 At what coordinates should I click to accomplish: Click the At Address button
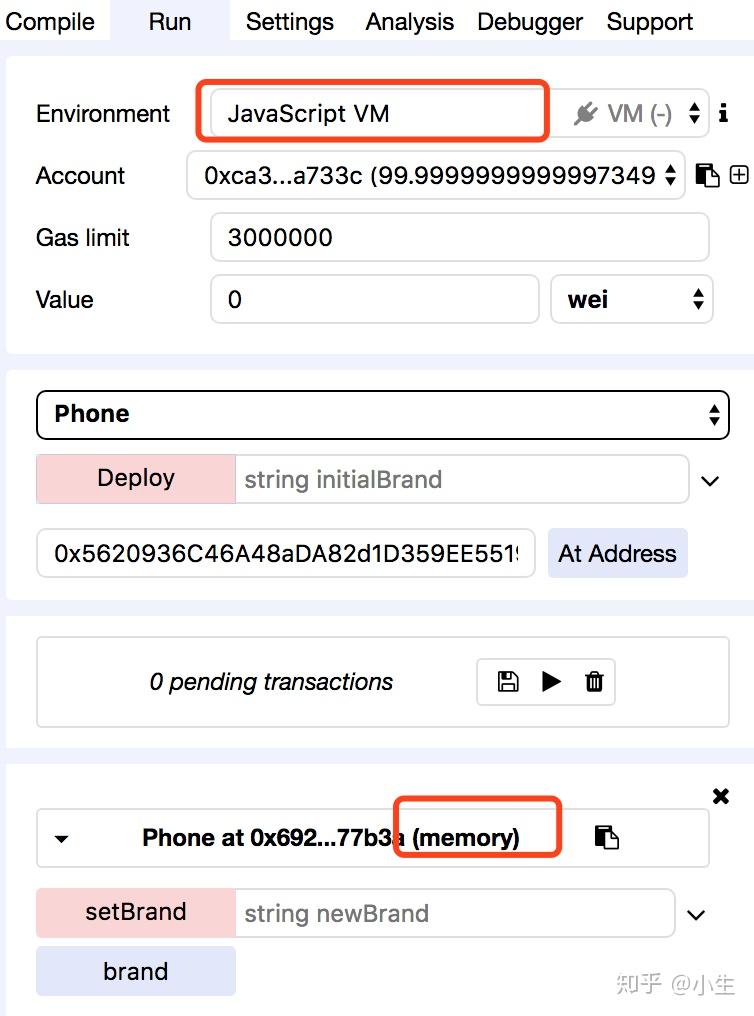pyautogui.click(x=617, y=553)
